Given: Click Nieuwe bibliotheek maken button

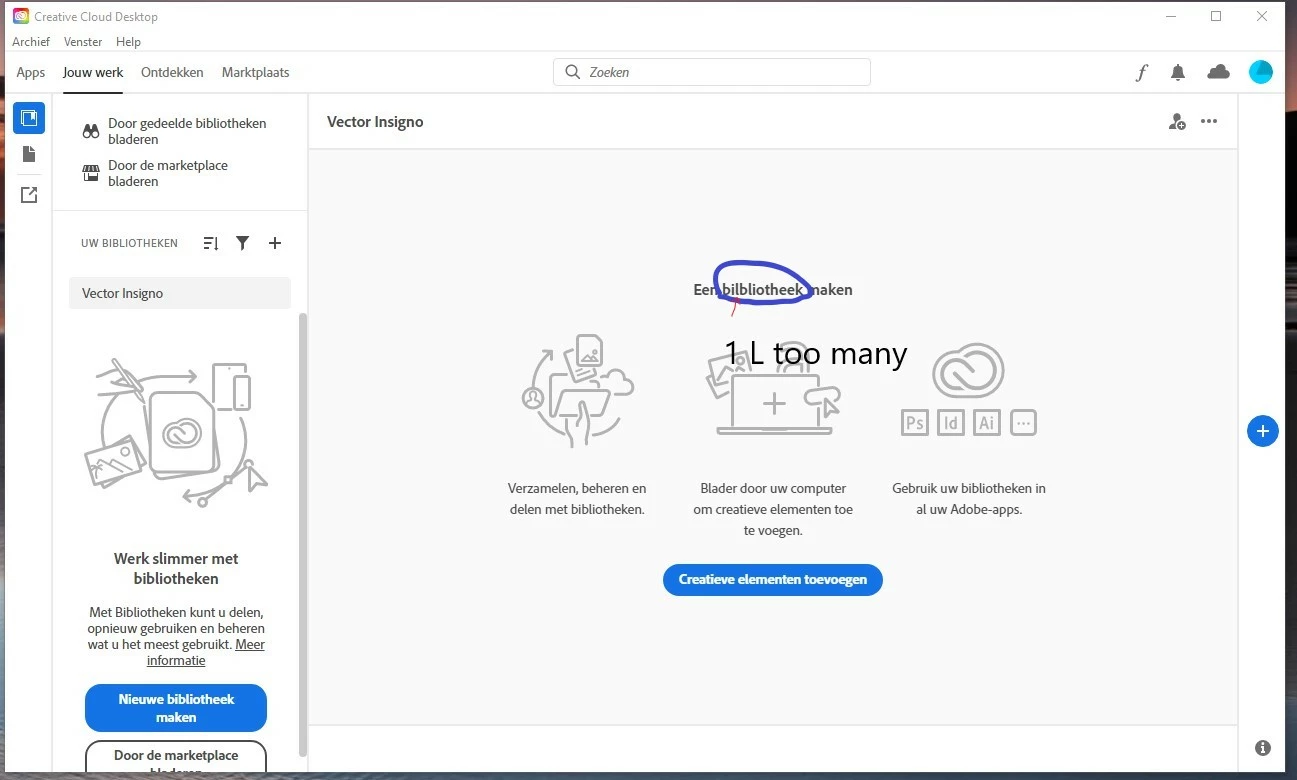Looking at the screenshot, I should tap(176, 708).
